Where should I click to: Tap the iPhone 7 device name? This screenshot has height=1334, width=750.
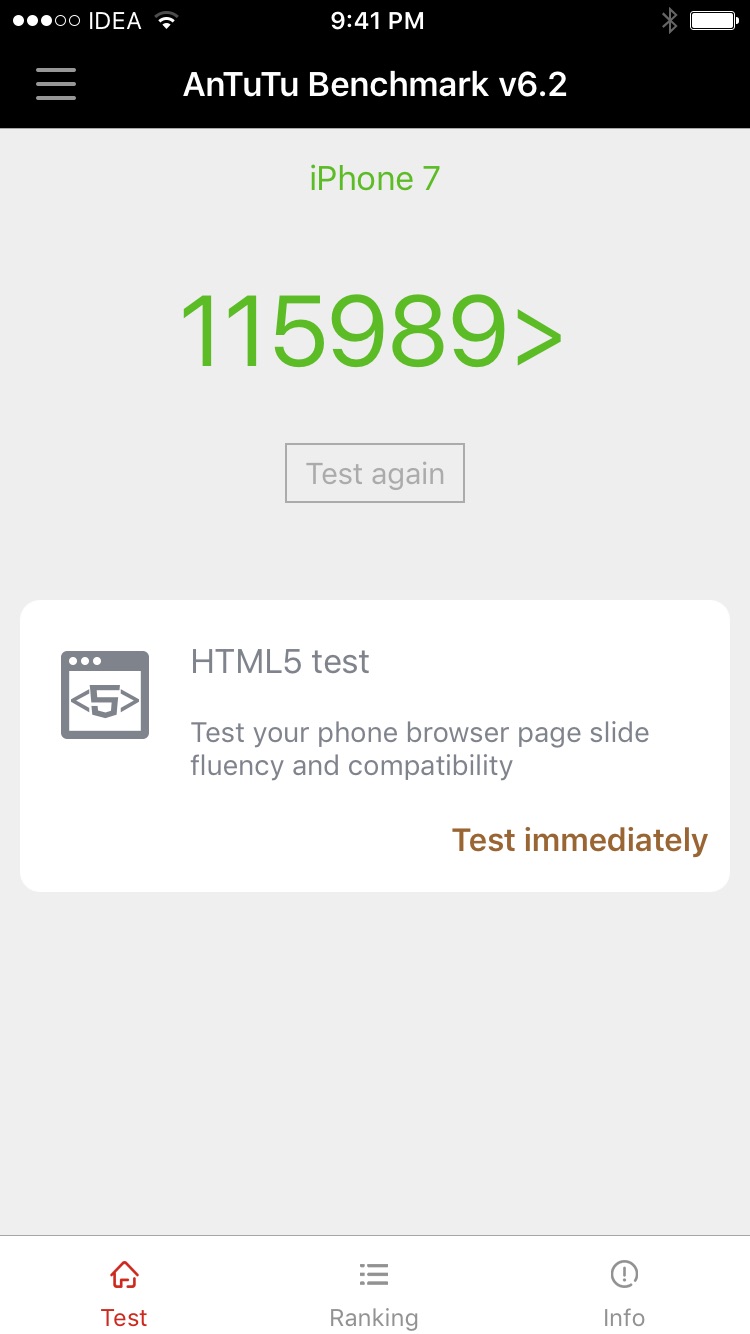click(374, 178)
